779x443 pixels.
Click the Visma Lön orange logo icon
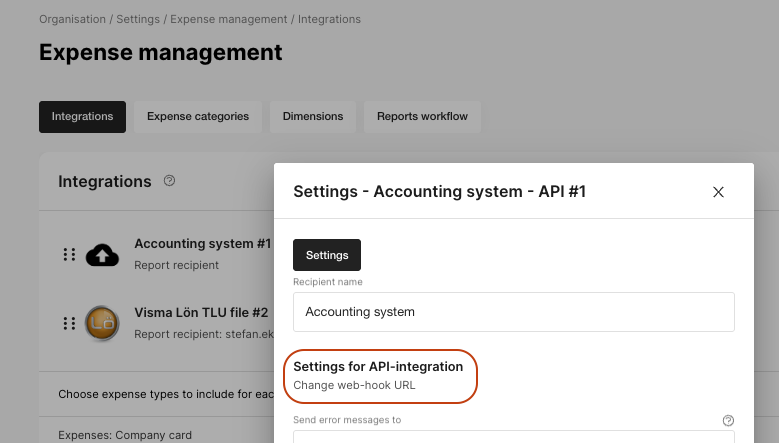coord(102,323)
